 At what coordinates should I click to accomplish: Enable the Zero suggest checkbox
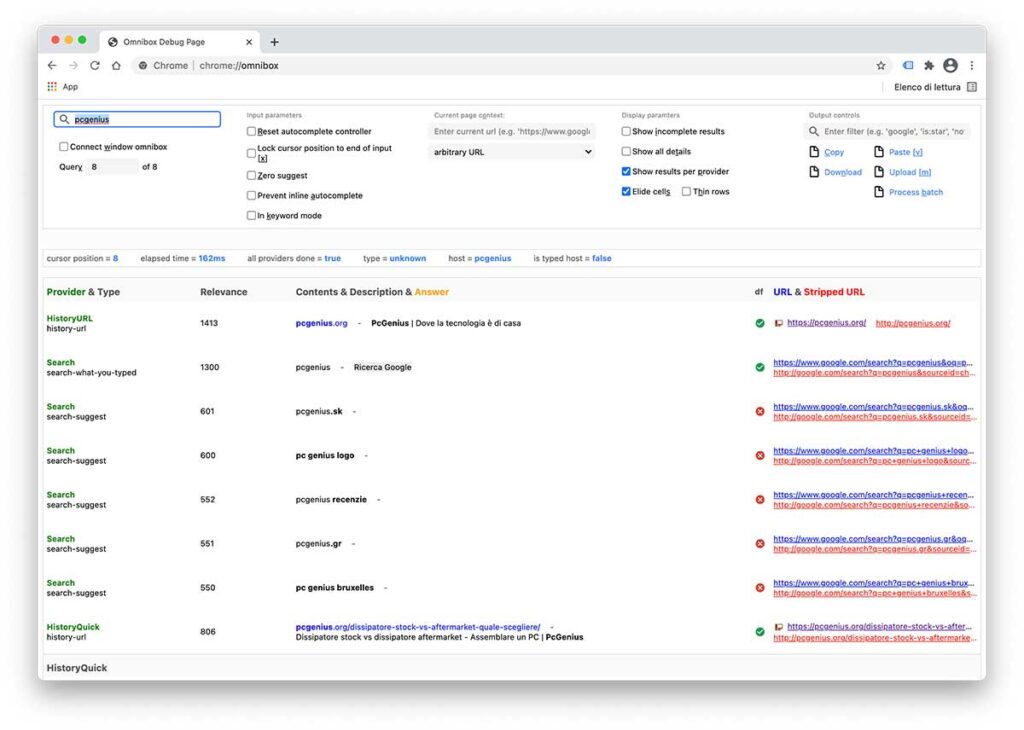click(x=251, y=176)
